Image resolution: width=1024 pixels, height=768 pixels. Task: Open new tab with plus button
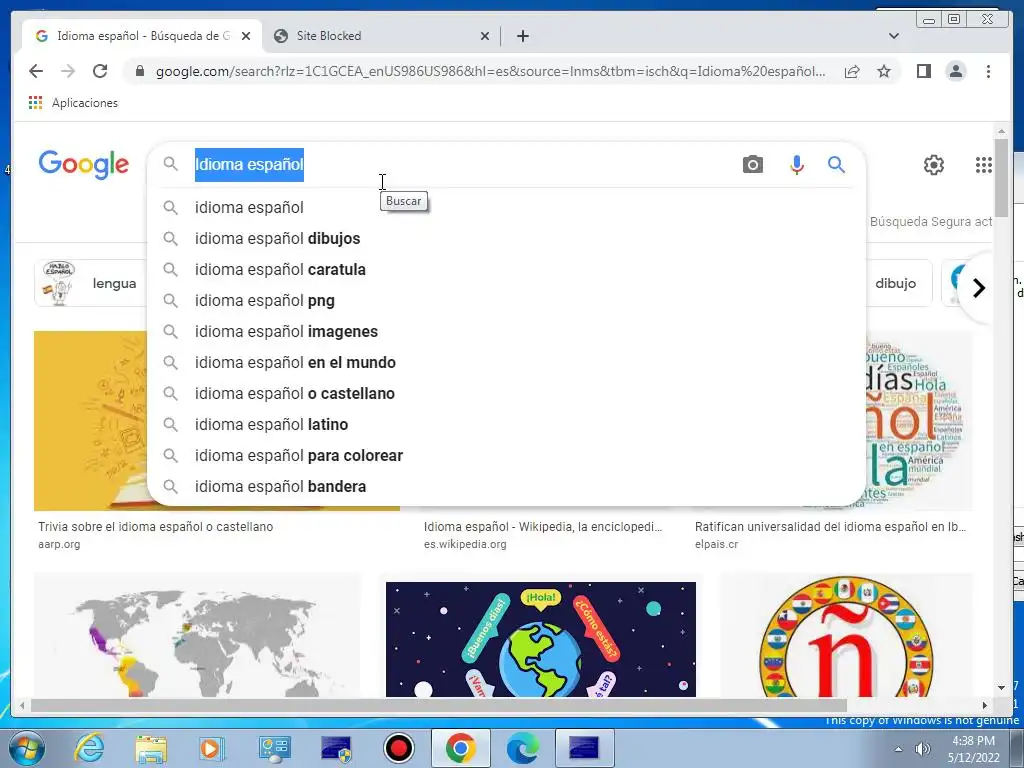point(522,36)
